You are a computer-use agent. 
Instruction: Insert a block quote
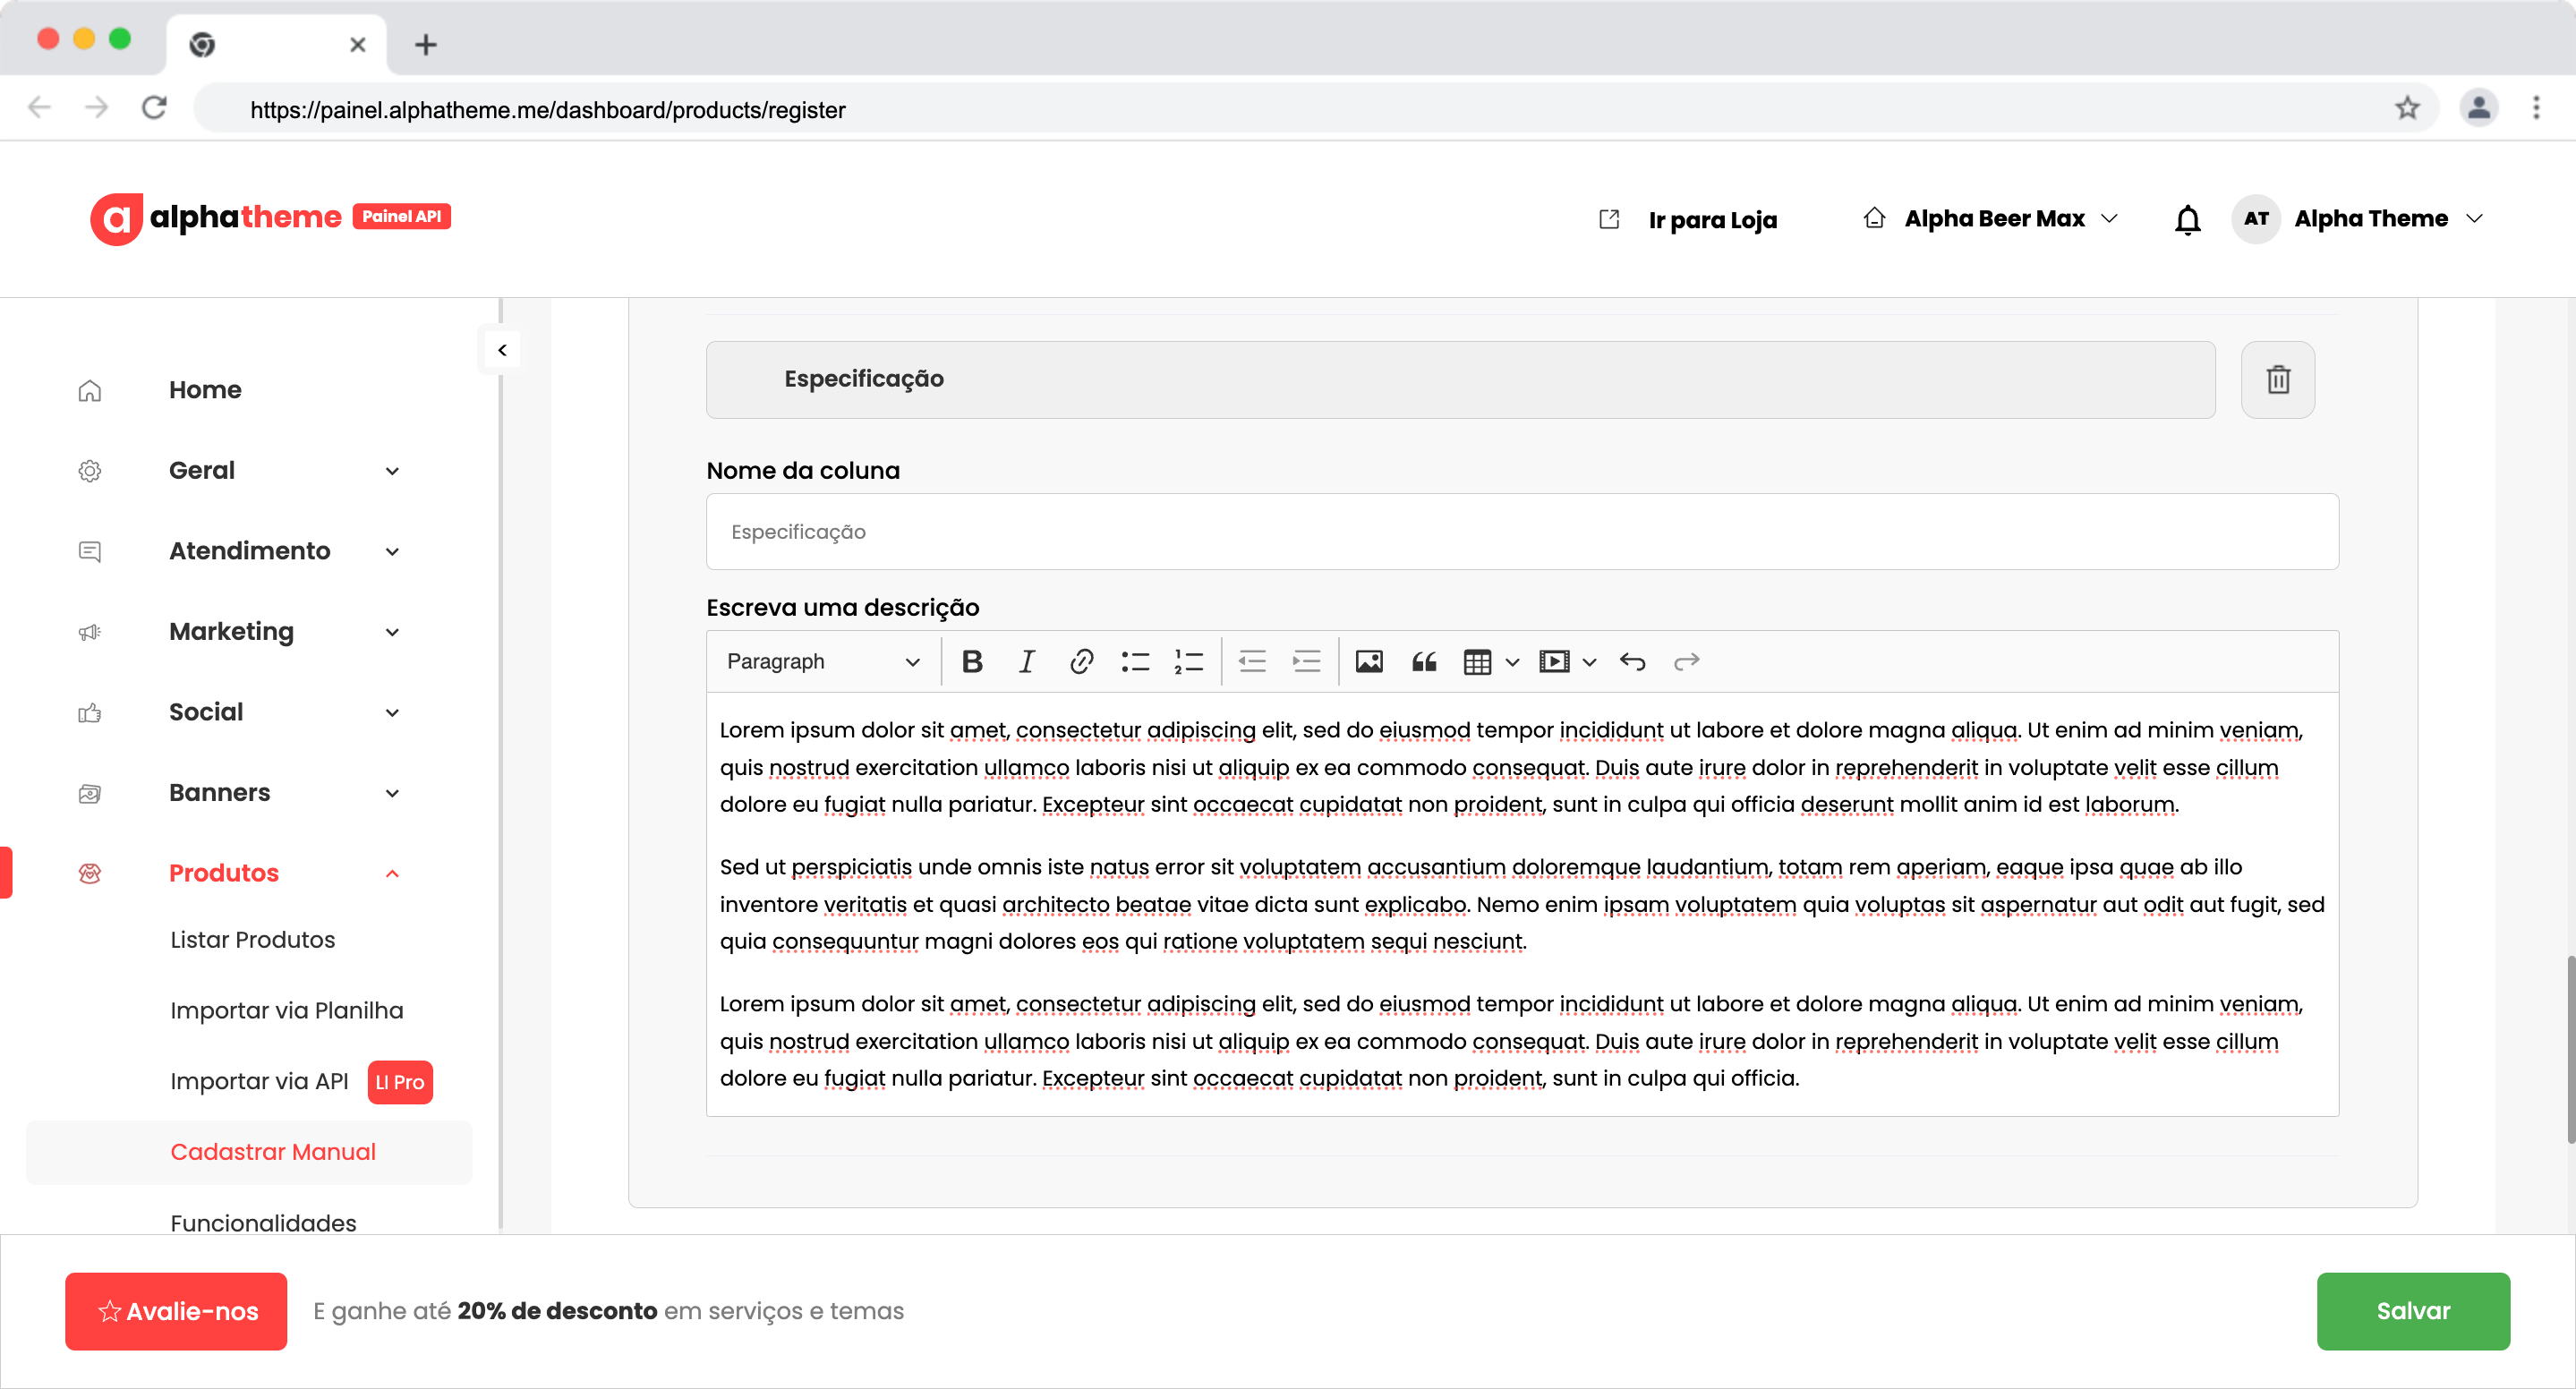coord(1423,662)
